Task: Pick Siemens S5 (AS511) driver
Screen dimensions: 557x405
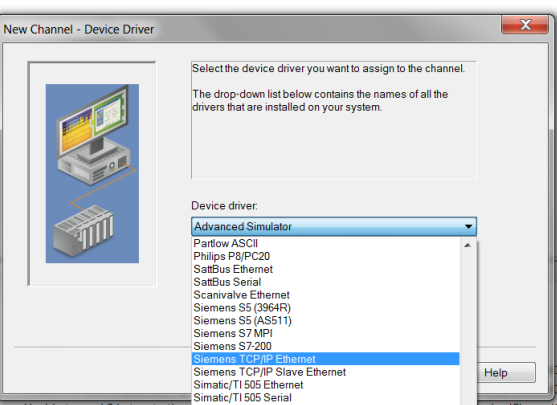Action: tap(326, 320)
